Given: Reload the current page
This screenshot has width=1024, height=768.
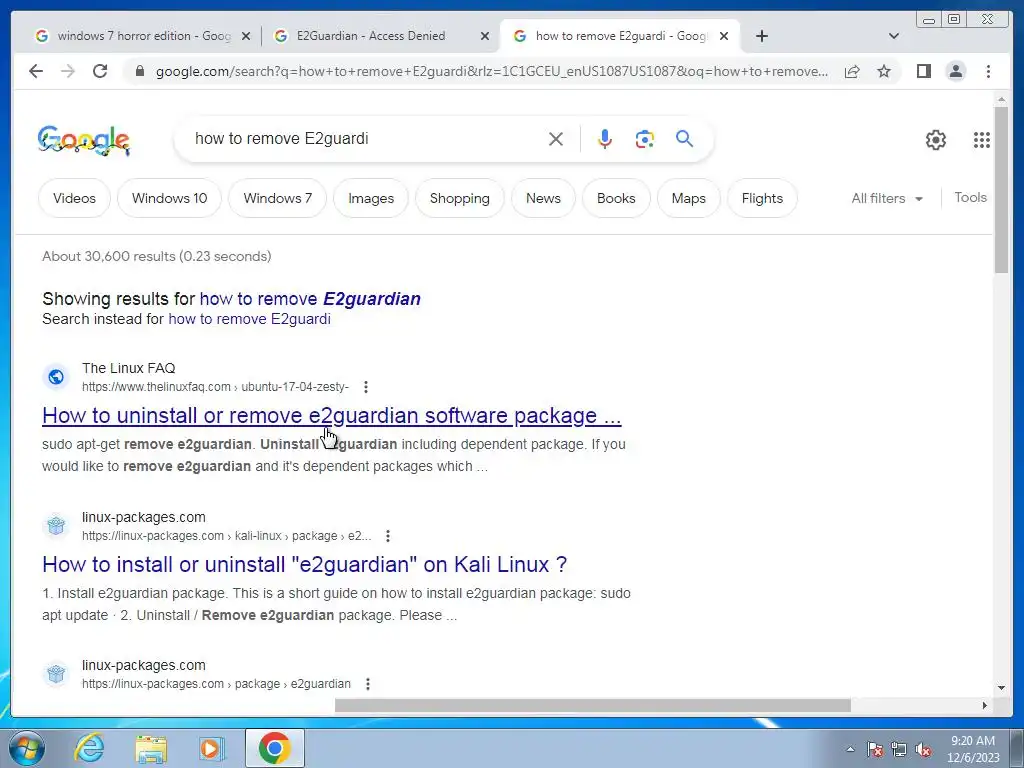Looking at the screenshot, I should 100,71.
